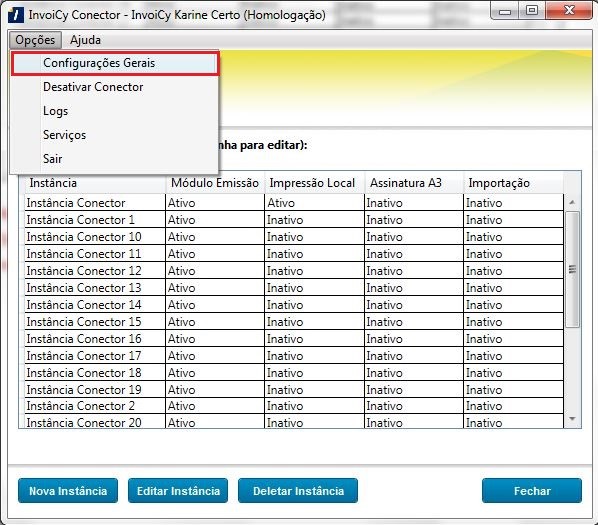
Task: Select the row 'Instância Conector'
Action: (294, 203)
